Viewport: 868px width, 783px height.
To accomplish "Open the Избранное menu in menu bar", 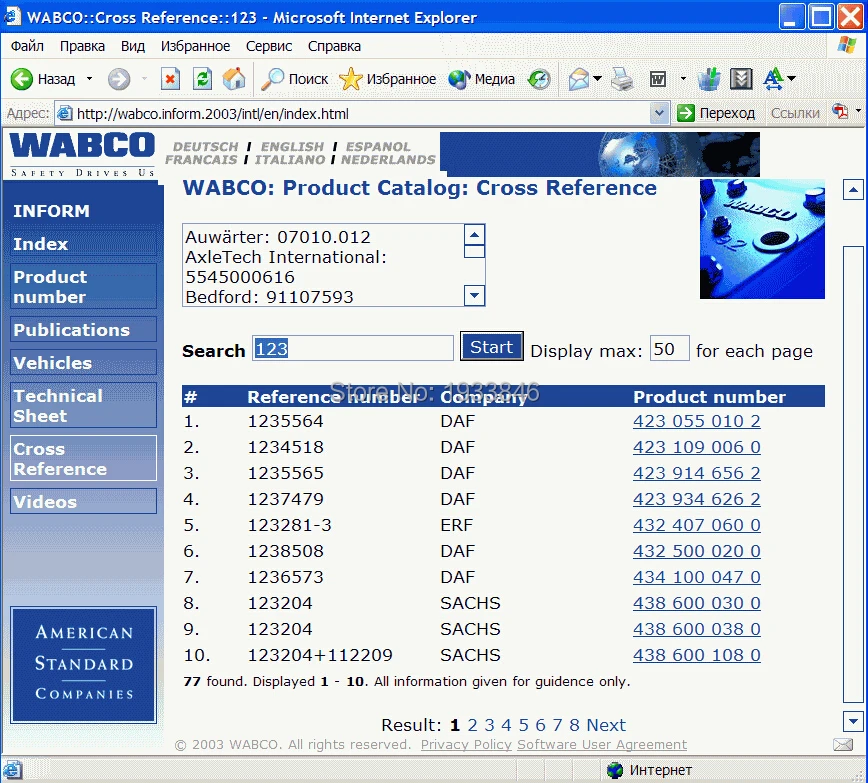I will pos(195,46).
